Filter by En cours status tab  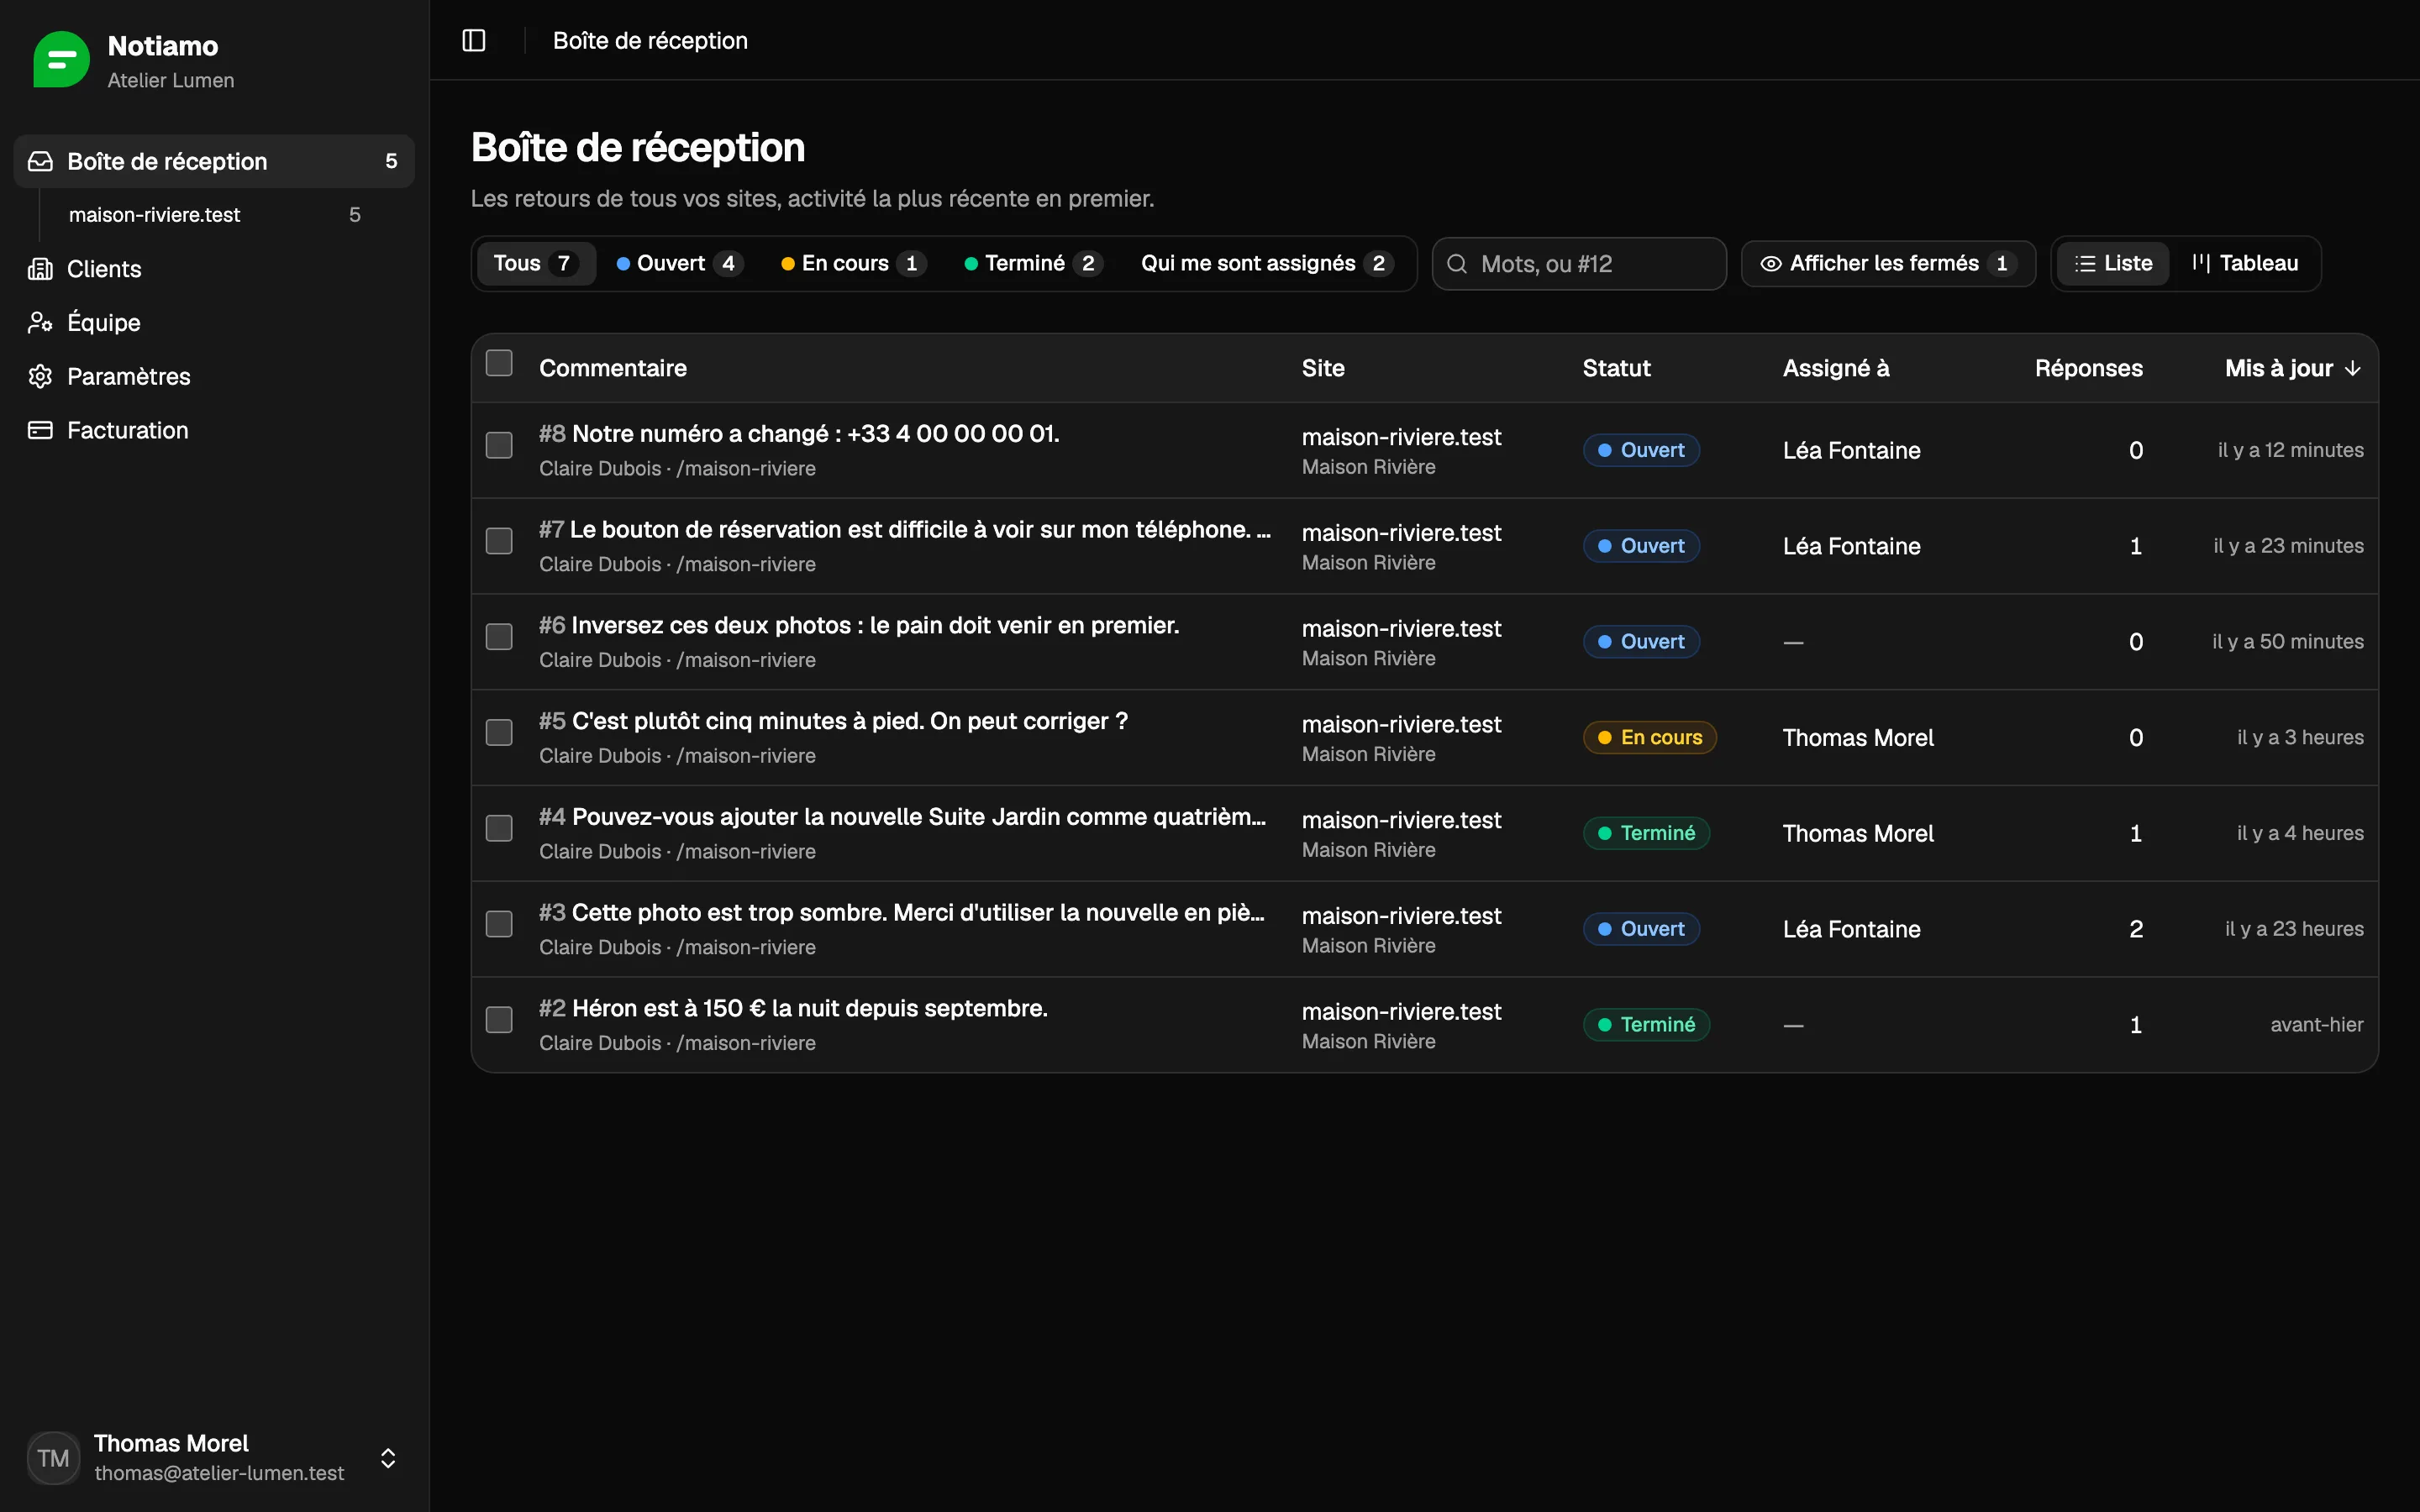pos(853,264)
